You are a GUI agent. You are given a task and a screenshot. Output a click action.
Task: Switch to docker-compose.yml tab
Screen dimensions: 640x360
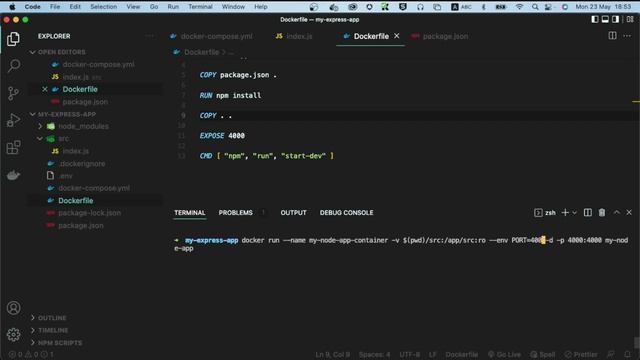[211, 36]
